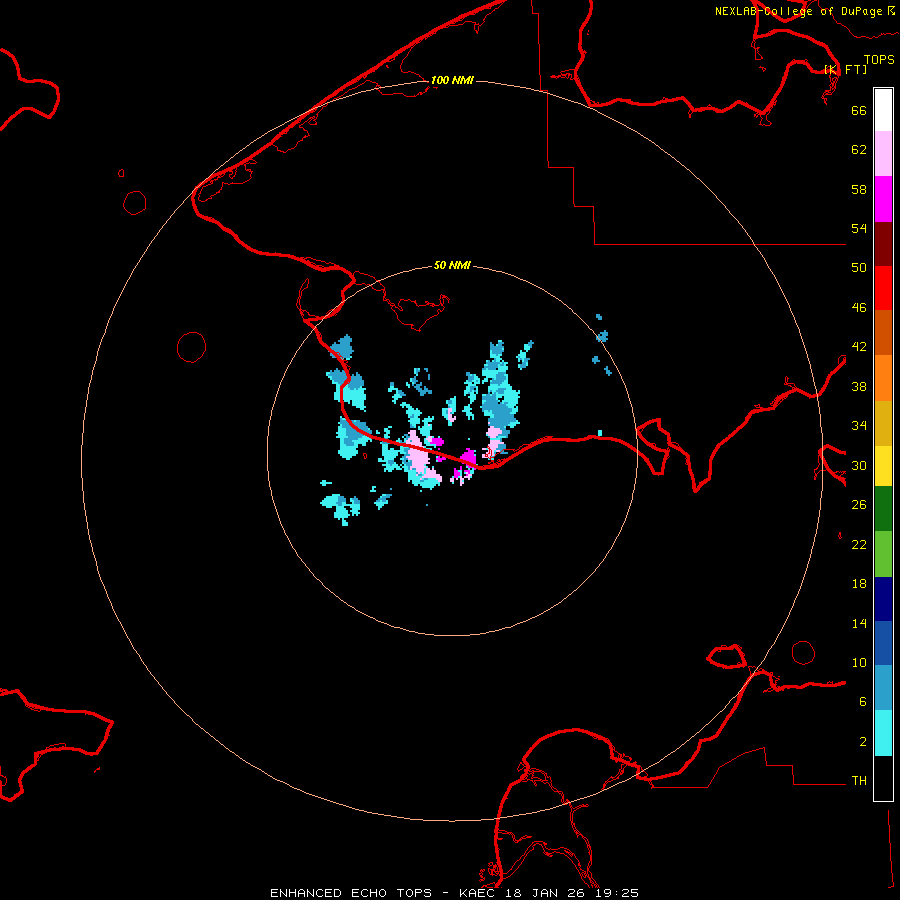Click the K FT units label
This screenshot has width=900, height=900.
[x=845, y=69]
